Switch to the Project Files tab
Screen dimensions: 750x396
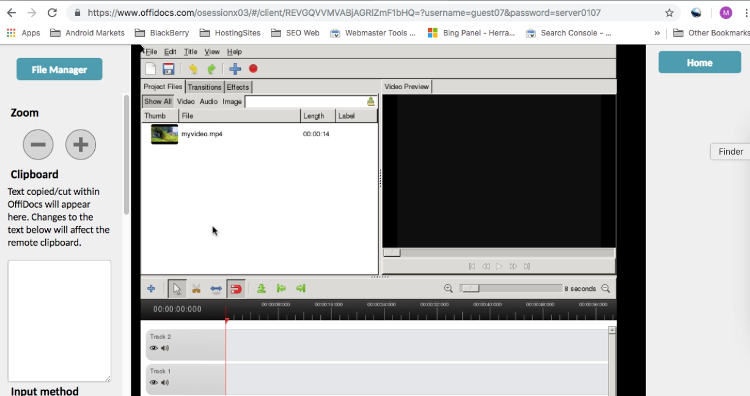163,87
